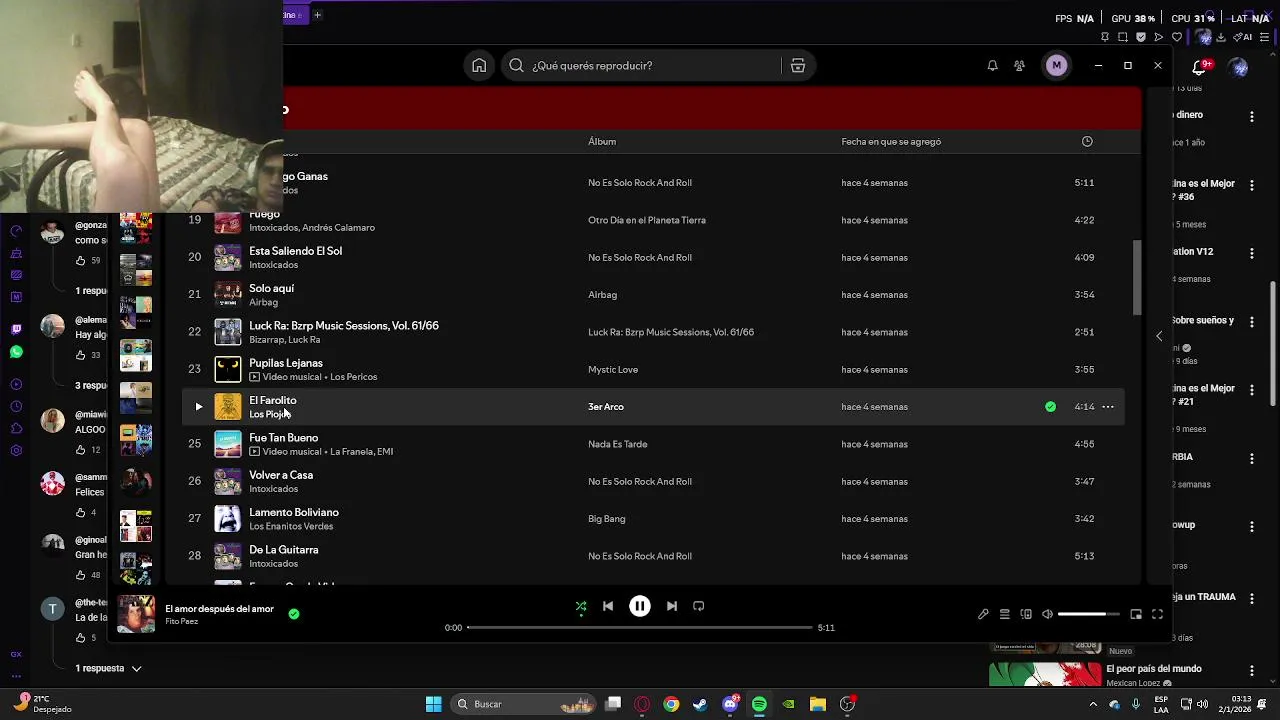Open 3er Arco album link

click(x=606, y=407)
